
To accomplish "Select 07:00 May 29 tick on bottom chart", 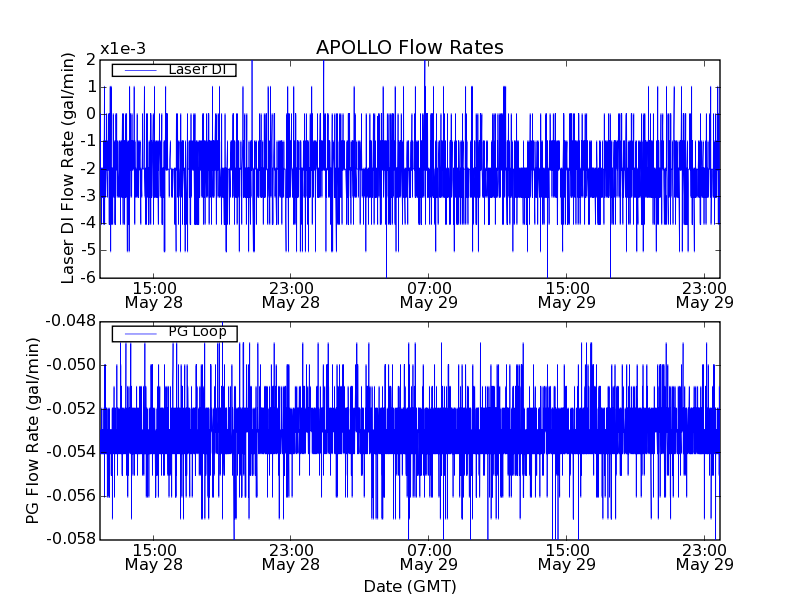I will tap(429, 557).
